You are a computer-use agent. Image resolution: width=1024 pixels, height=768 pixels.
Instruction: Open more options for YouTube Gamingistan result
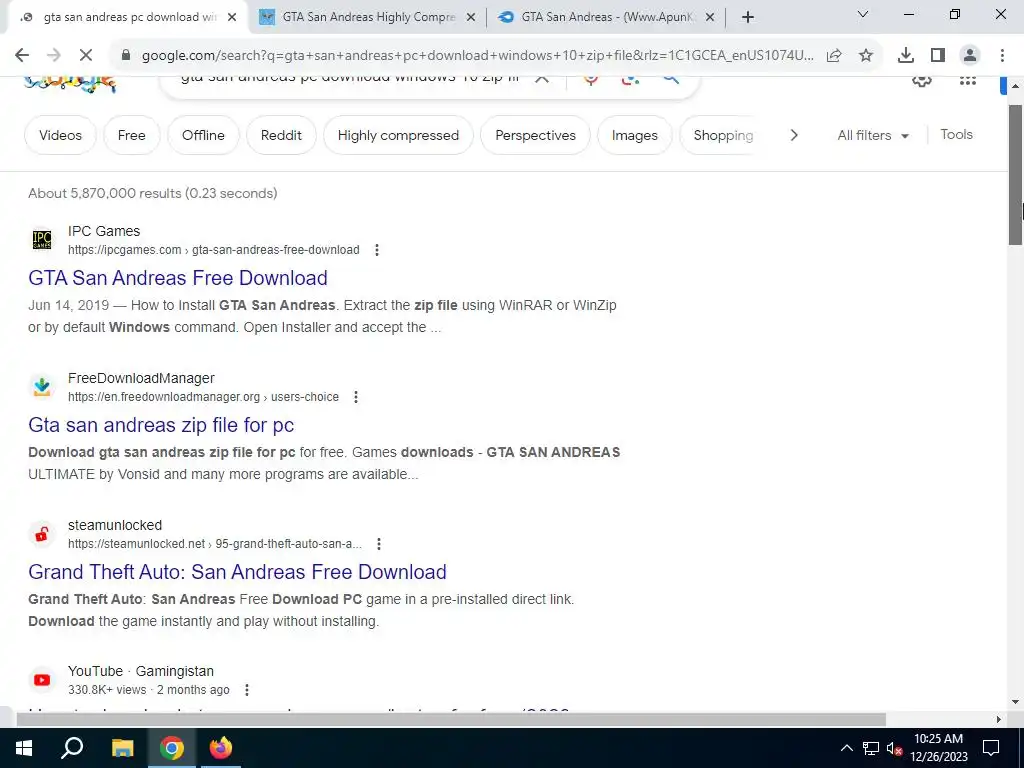point(247,690)
